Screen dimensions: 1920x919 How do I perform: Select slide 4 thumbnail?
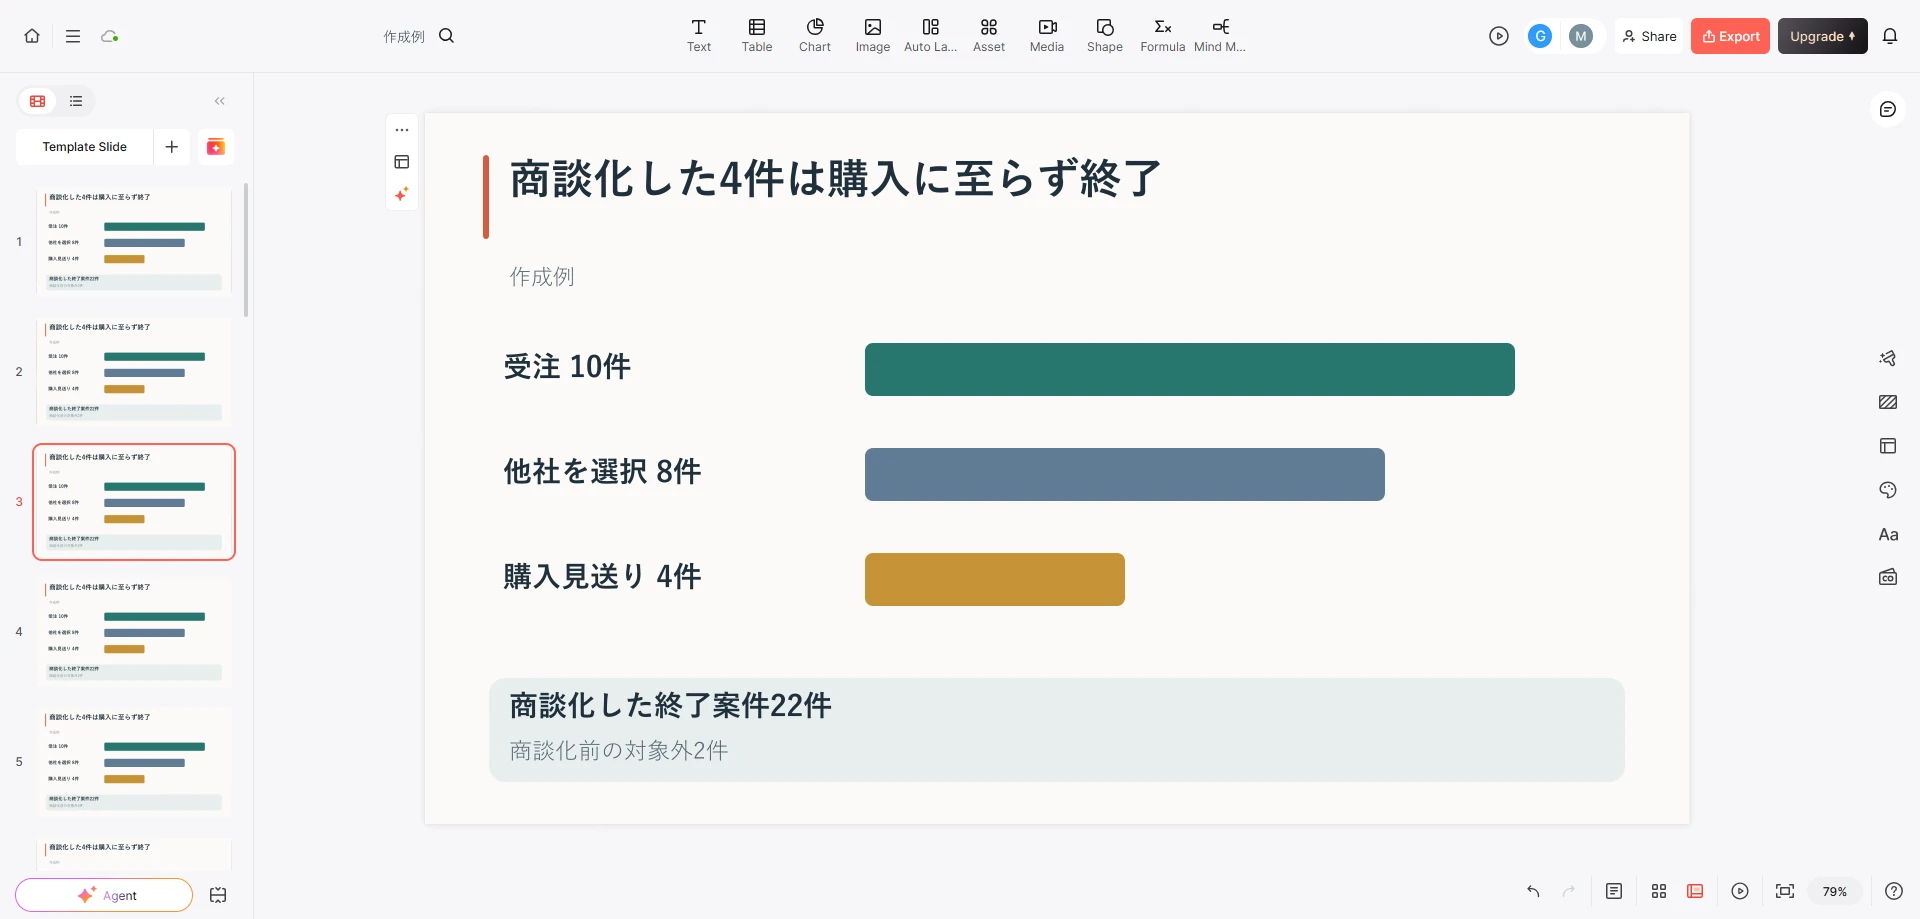coord(134,632)
